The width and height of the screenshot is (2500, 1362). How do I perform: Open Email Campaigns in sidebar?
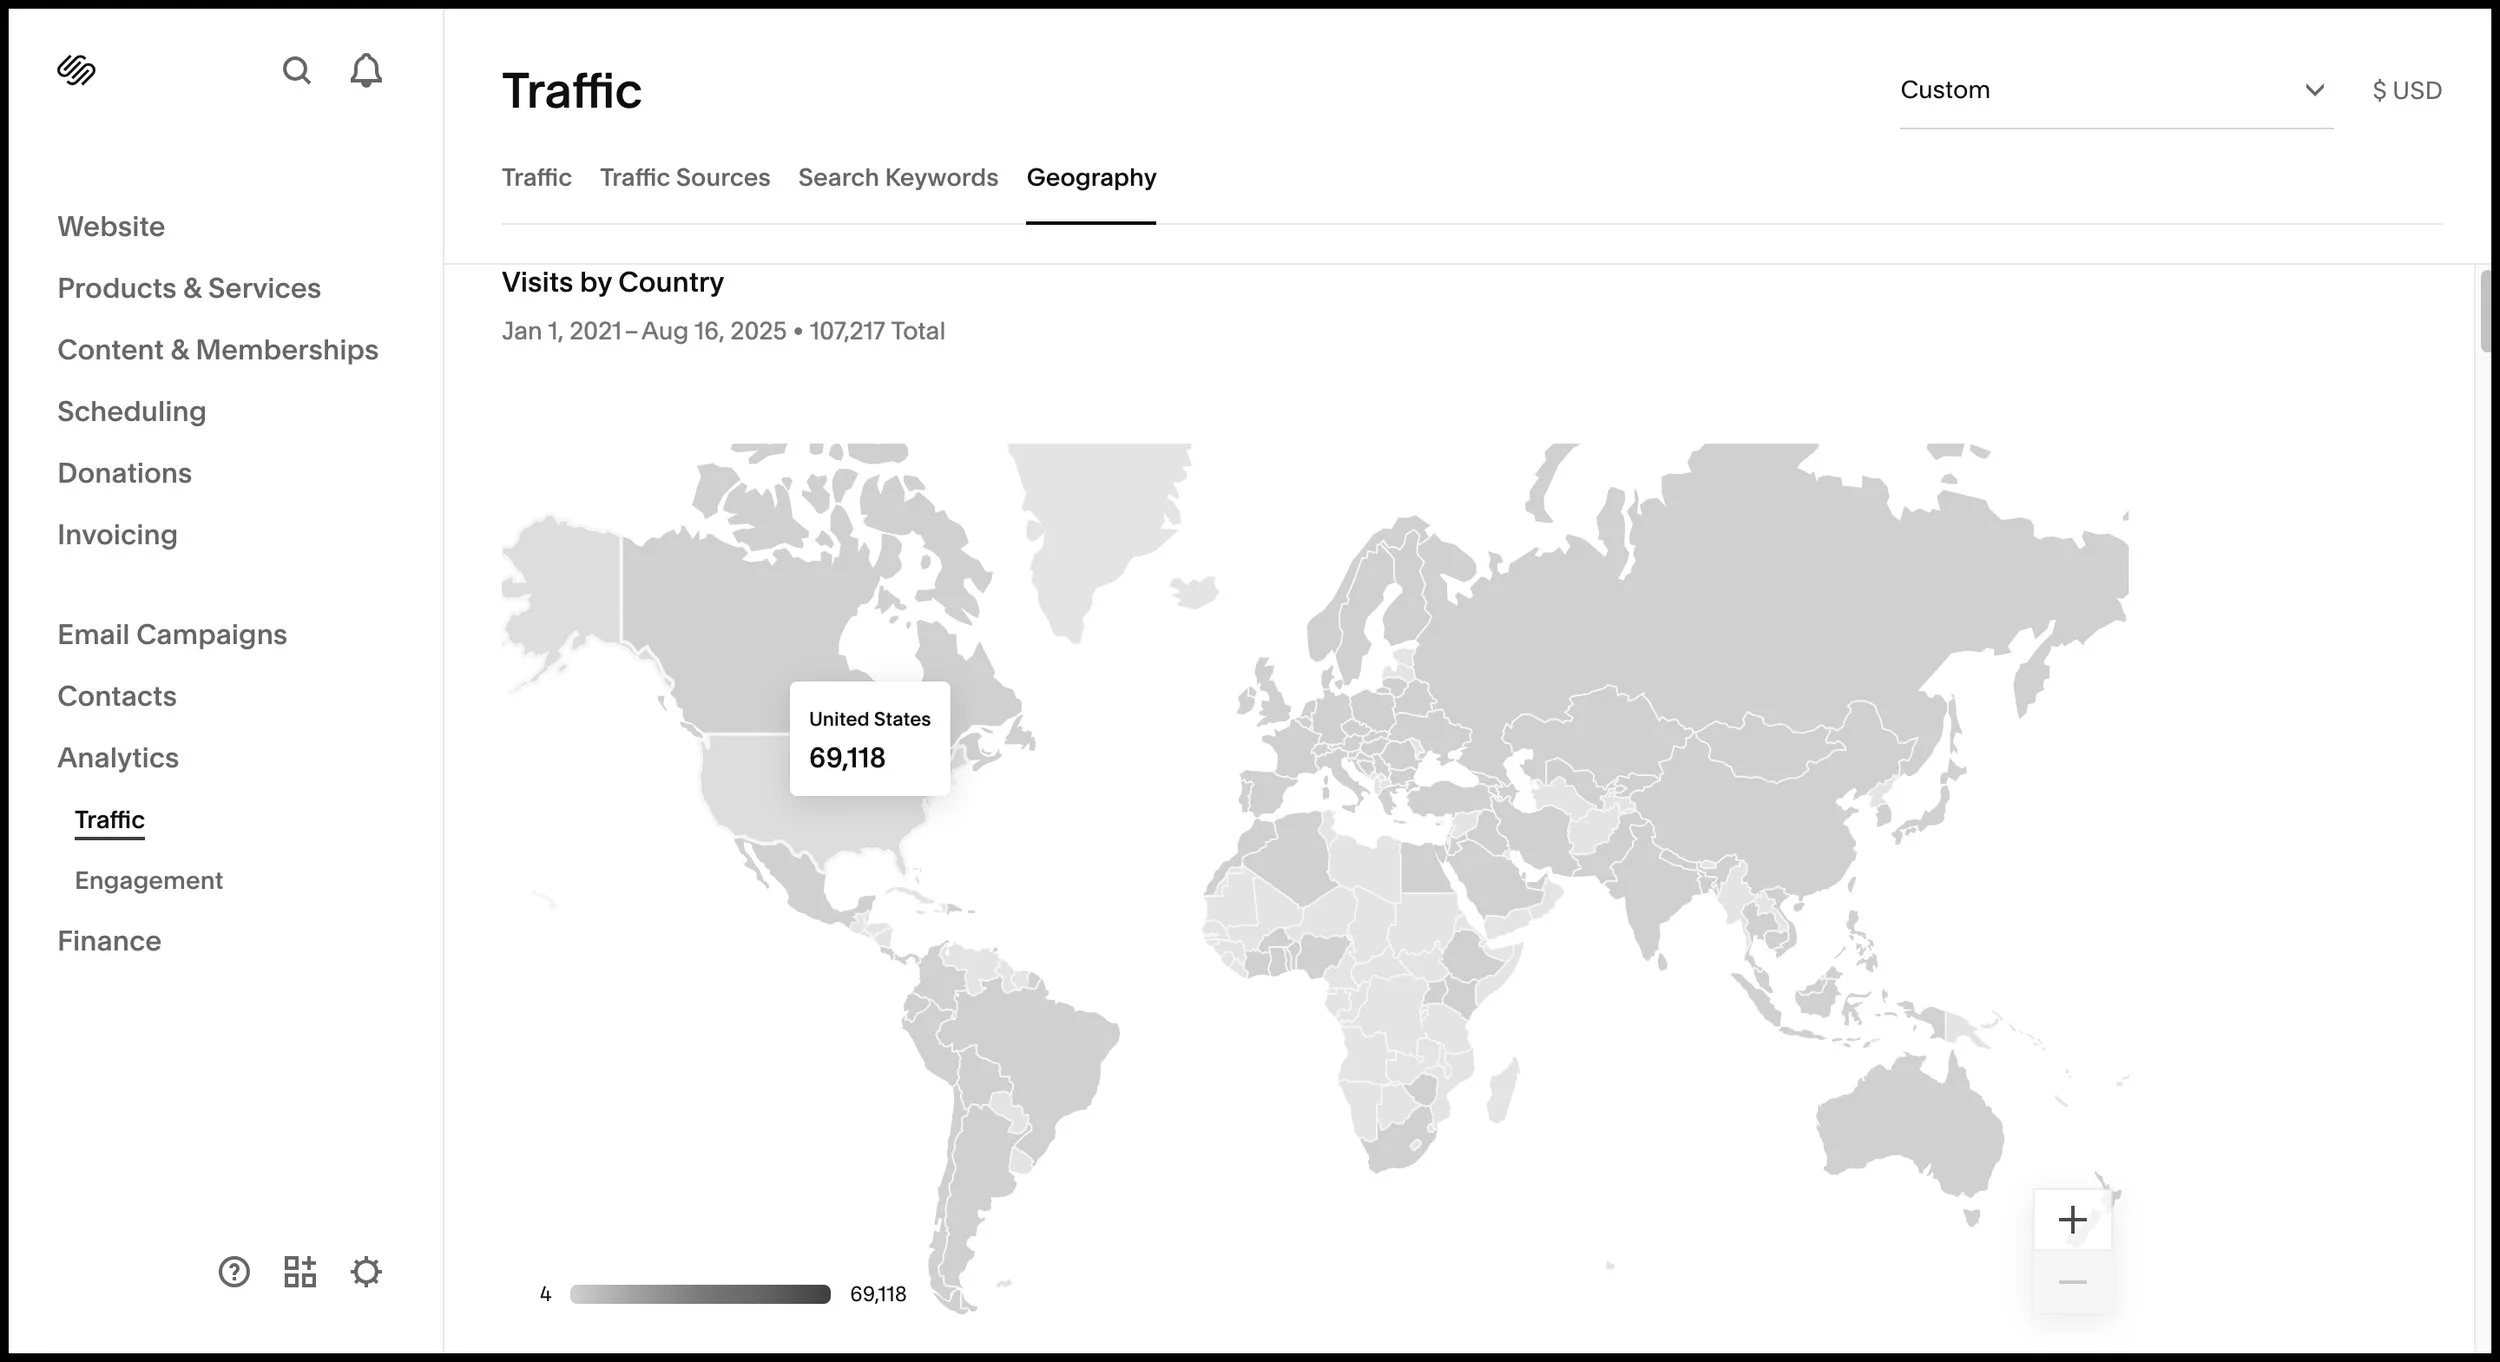click(172, 635)
